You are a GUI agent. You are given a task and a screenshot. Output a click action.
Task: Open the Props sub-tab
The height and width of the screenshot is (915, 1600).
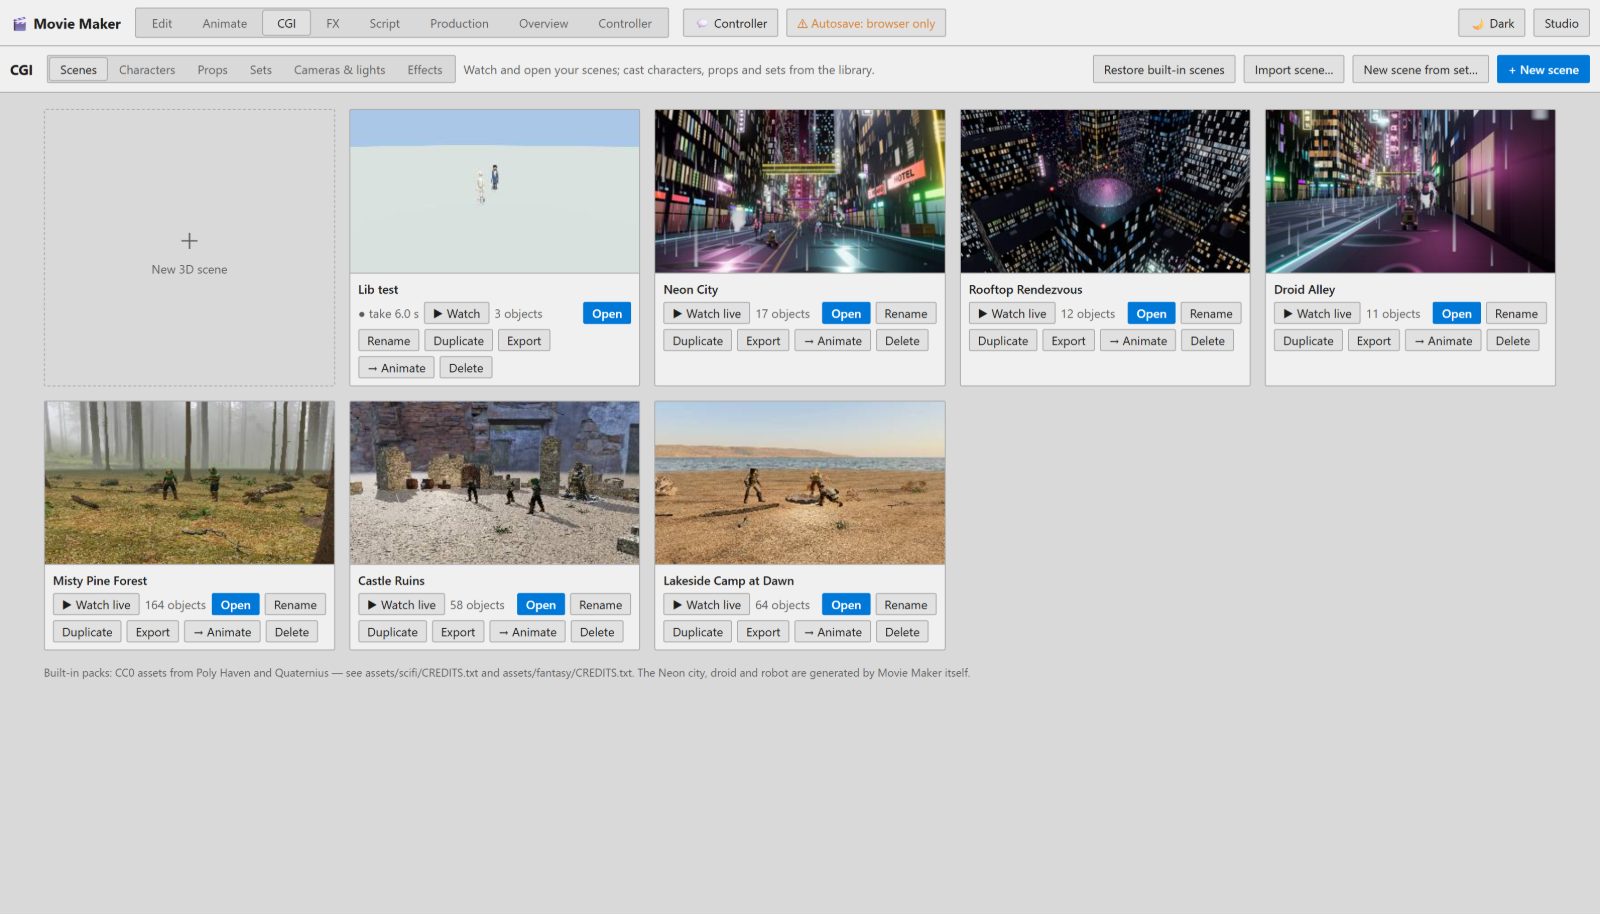212,70
